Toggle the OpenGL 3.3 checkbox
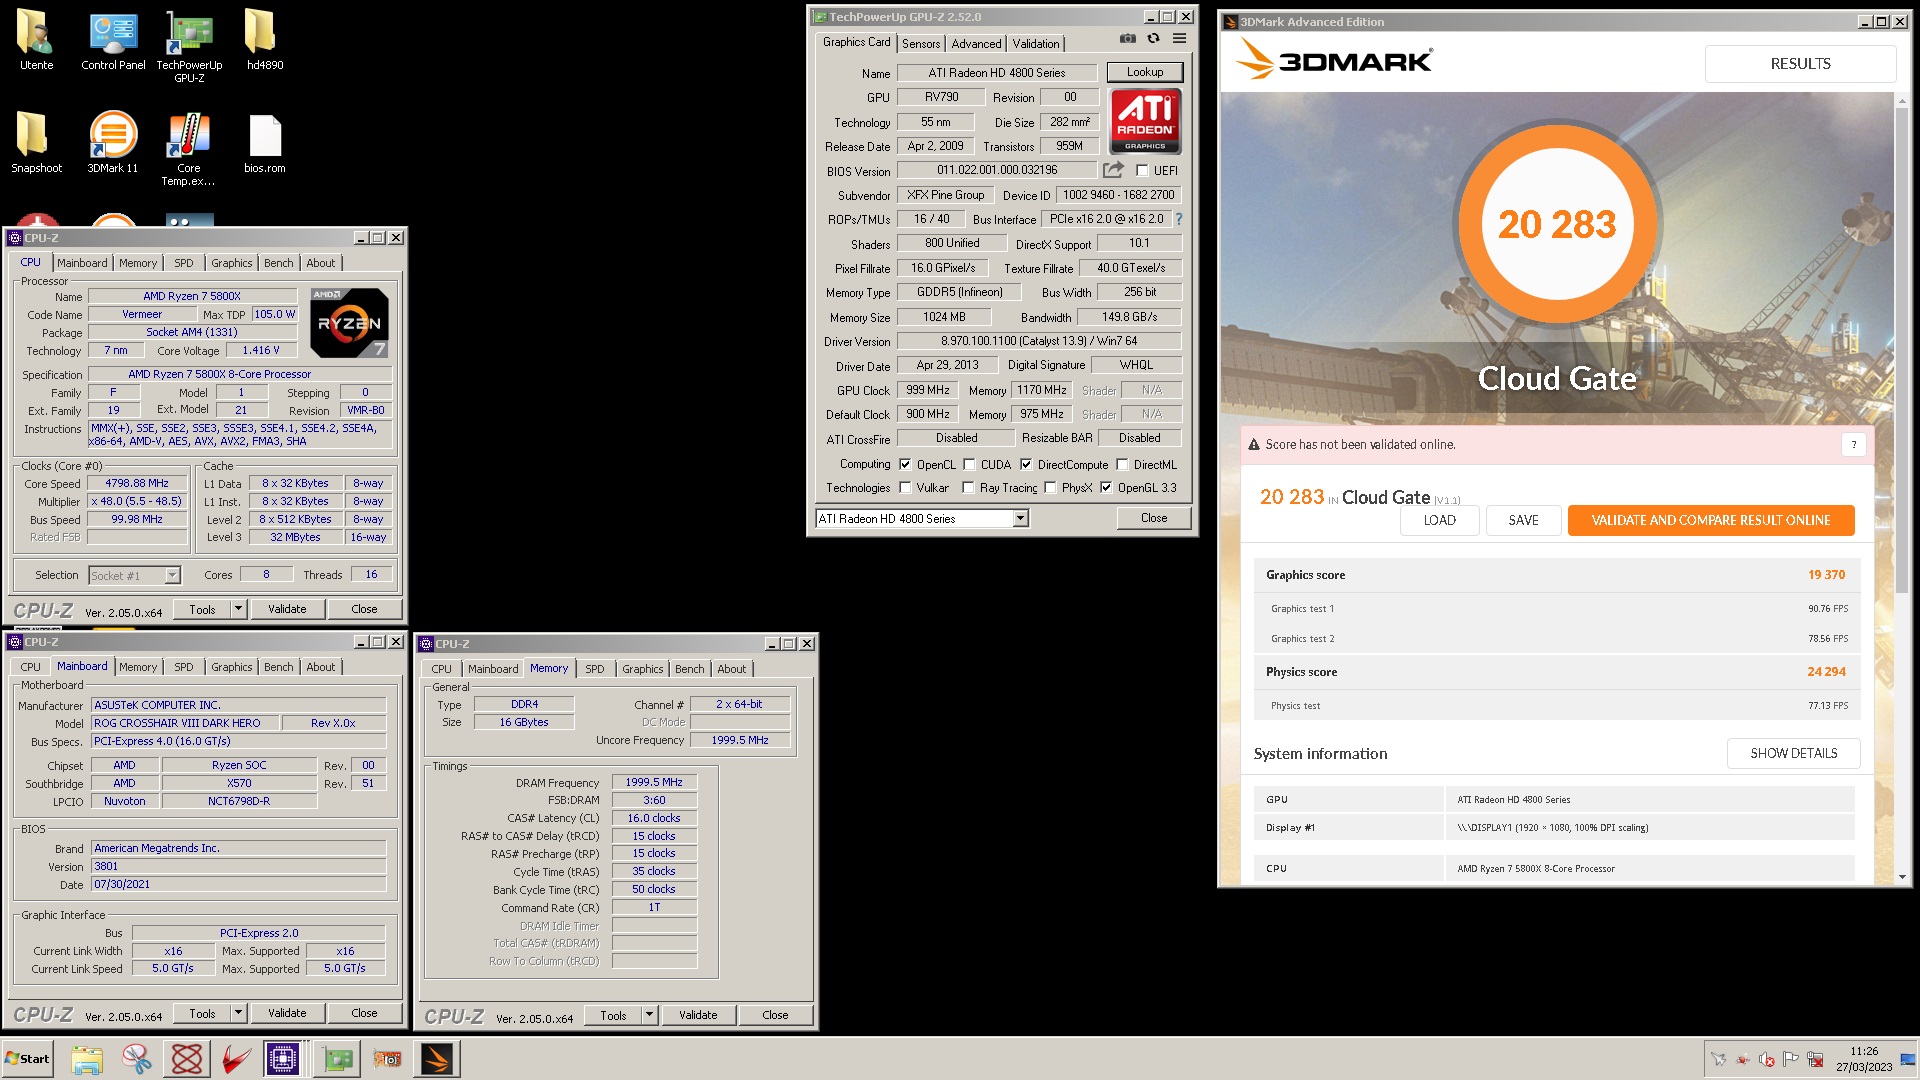The height and width of the screenshot is (1080, 1920). pos(1106,488)
